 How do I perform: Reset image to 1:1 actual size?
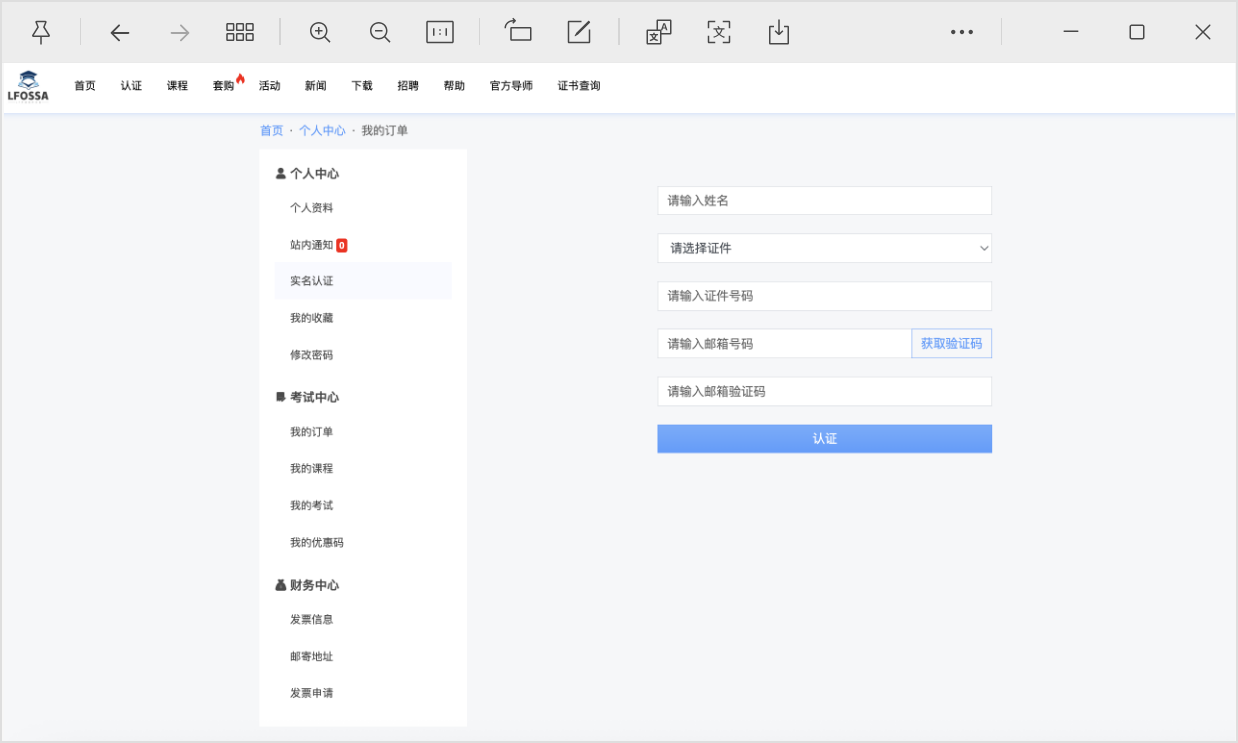[440, 32]
